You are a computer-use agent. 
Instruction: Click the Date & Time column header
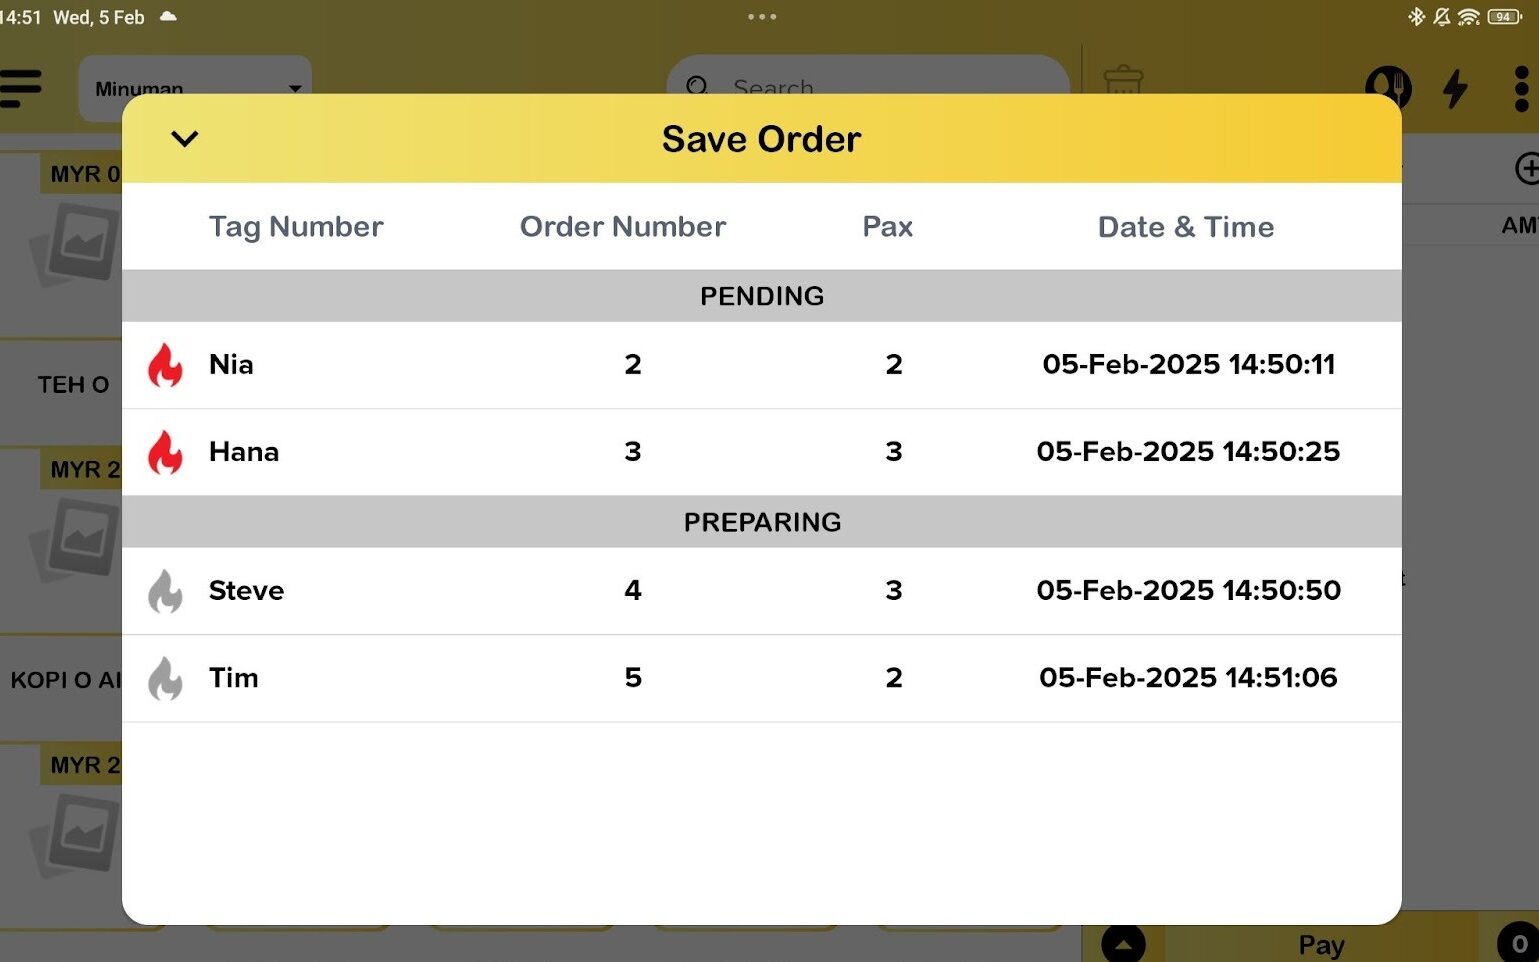pos(1186,227)
